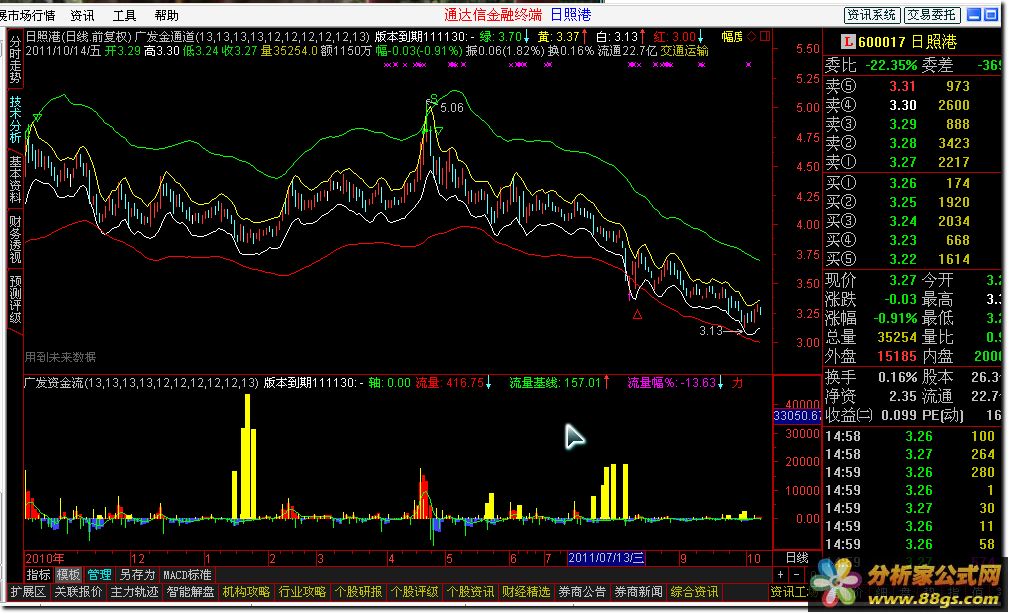Open the 帮助 menu
Image resolution: width=1010 pixels, height=614 pixels.
pos(166,15)
